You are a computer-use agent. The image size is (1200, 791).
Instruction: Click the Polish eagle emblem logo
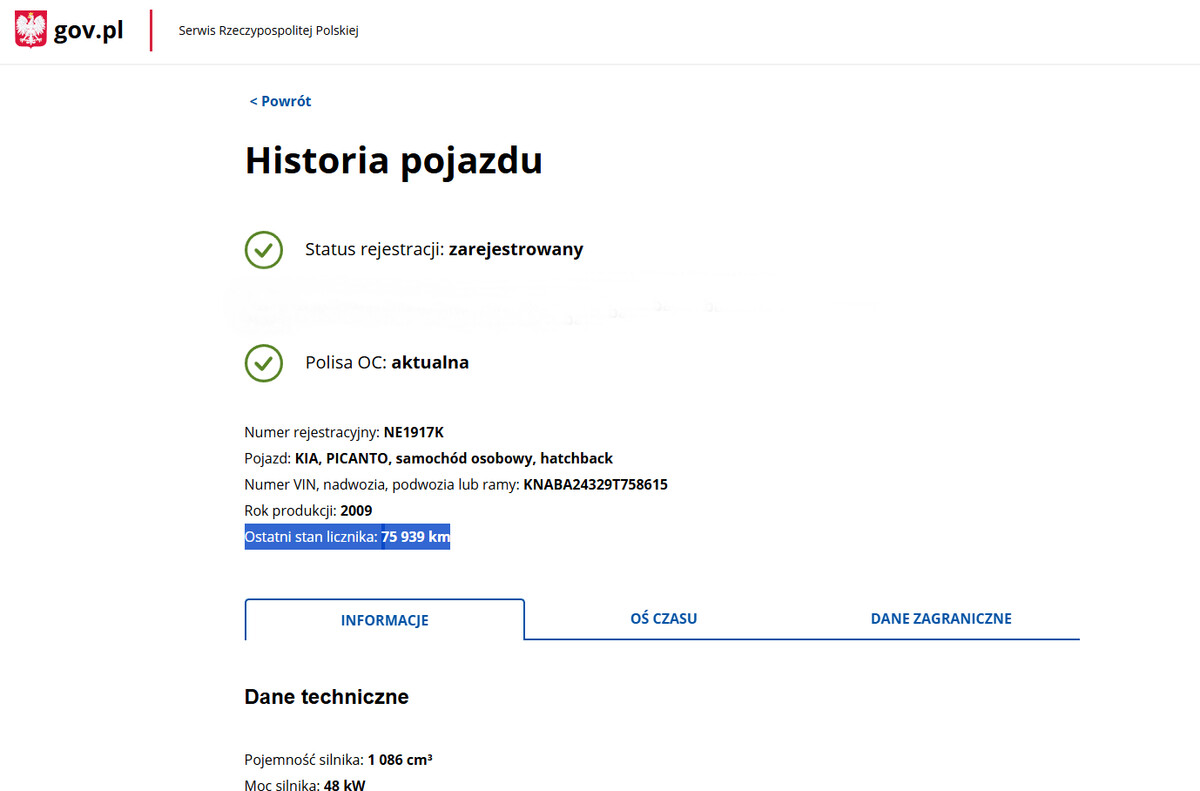point(31,30)
